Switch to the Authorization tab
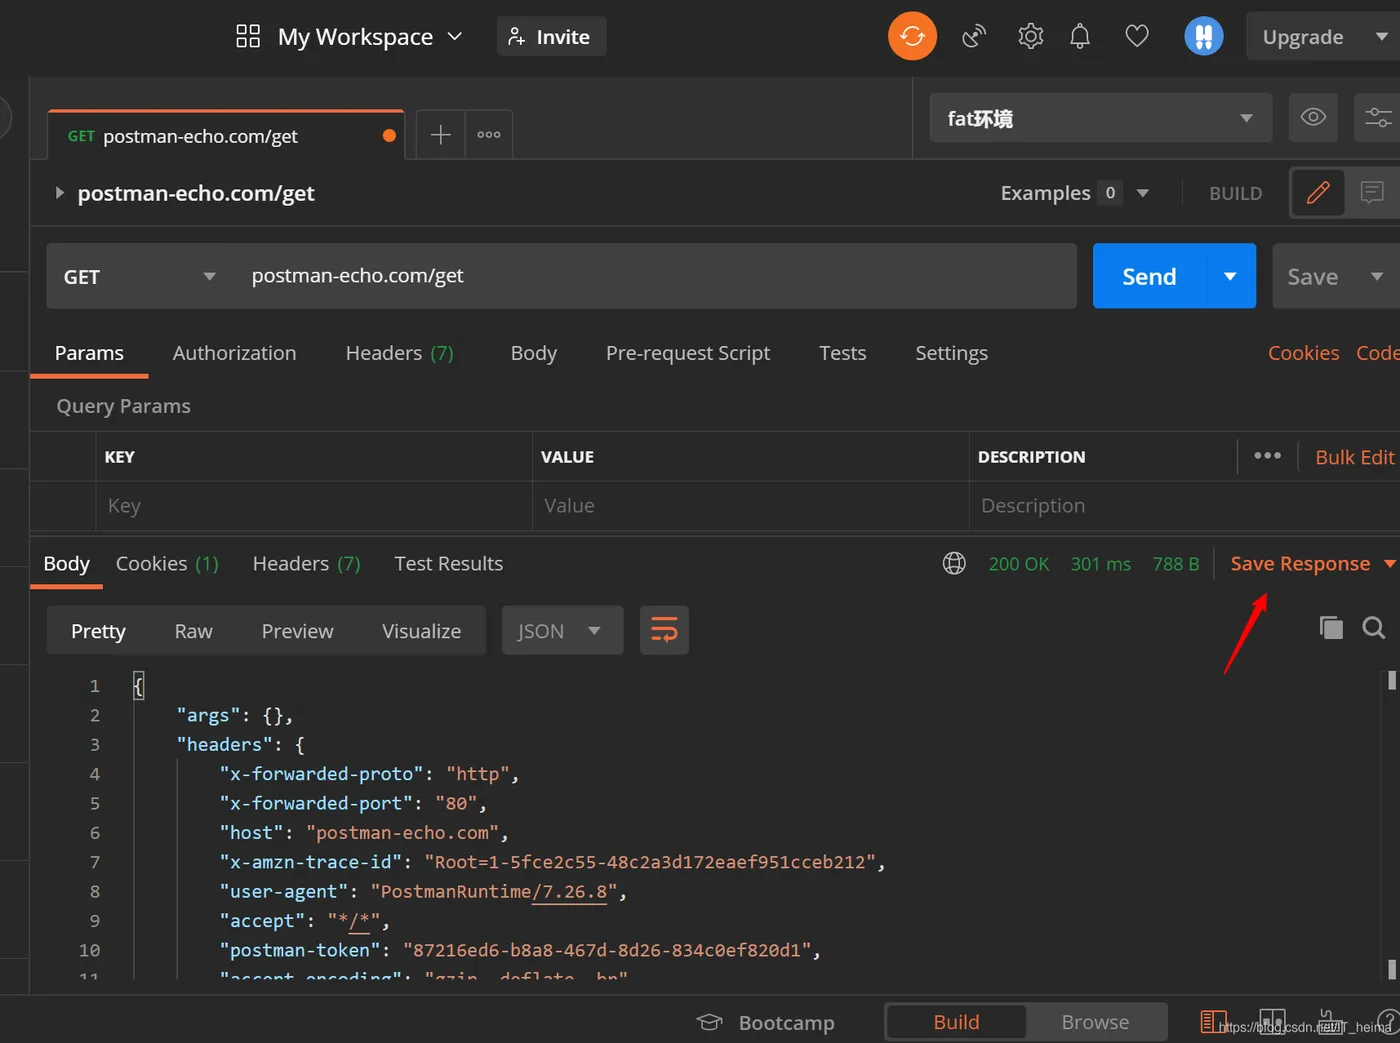This screenshot has width=1400, height=1043. click(234, 353)
